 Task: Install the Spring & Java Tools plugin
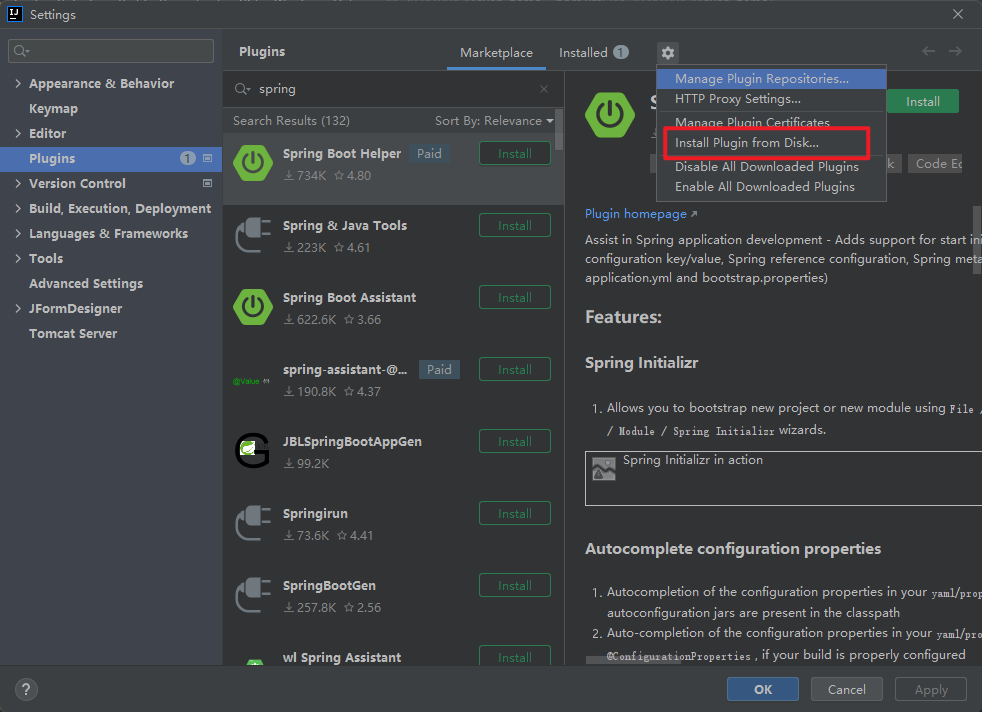coord(515,225)
